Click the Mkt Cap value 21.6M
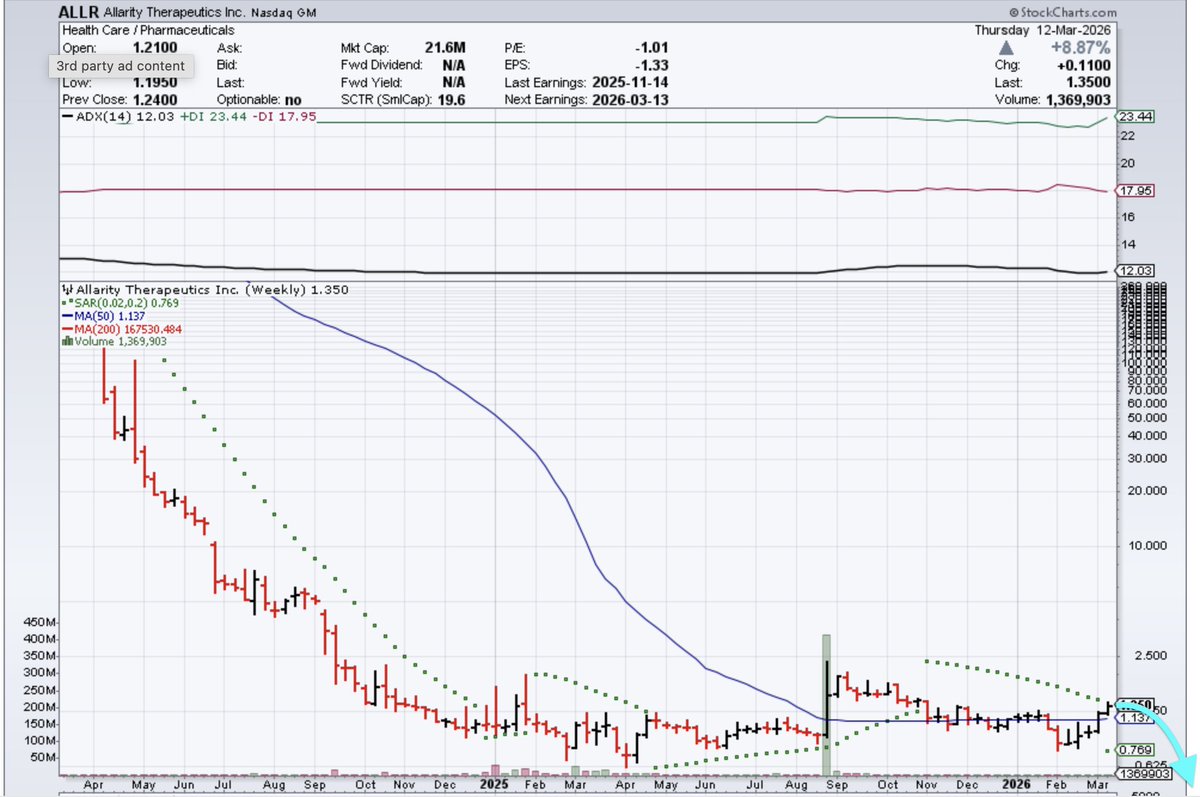The height and width of the screenshot is (797, 1200). pos(446,48)
